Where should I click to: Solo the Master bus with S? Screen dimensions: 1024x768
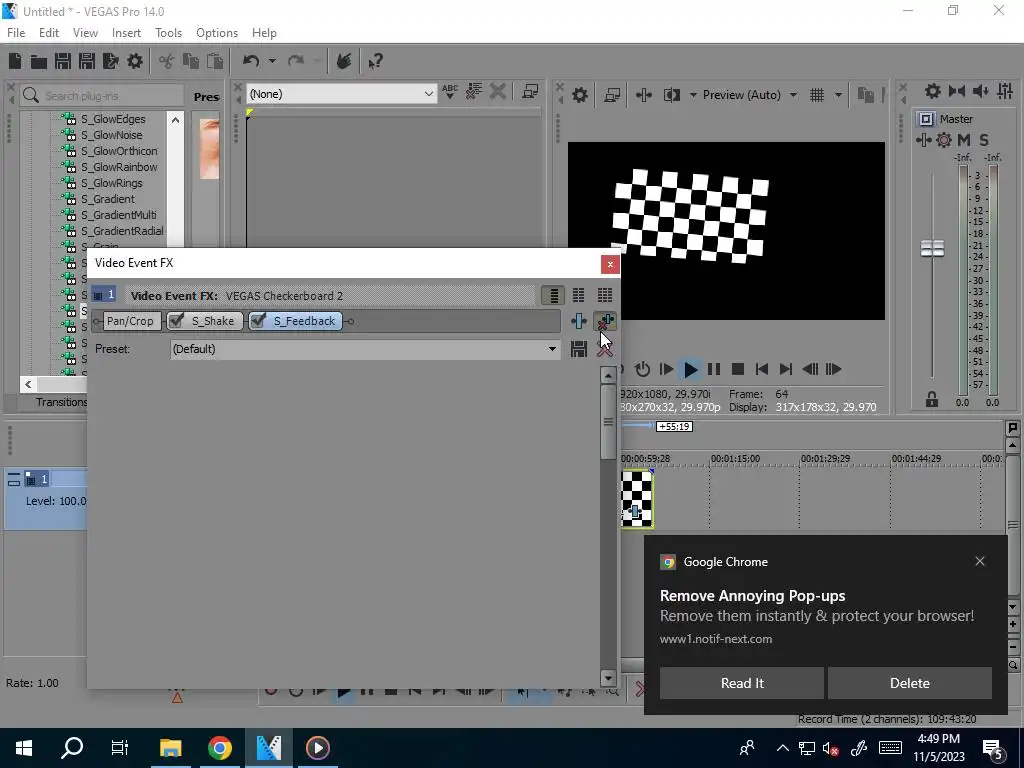984,140
